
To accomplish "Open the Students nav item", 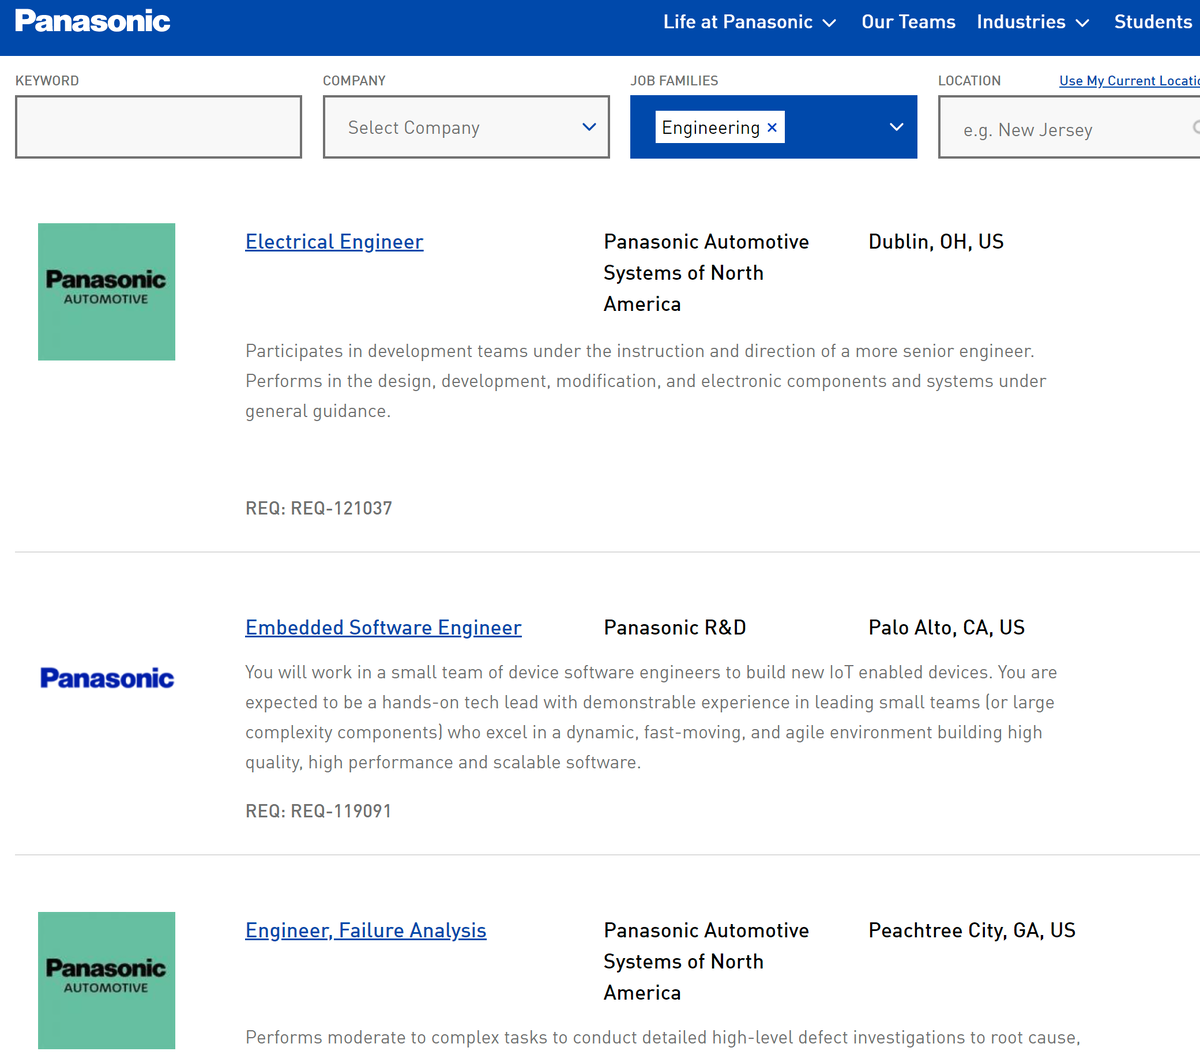I will (x=1153, y=22).
